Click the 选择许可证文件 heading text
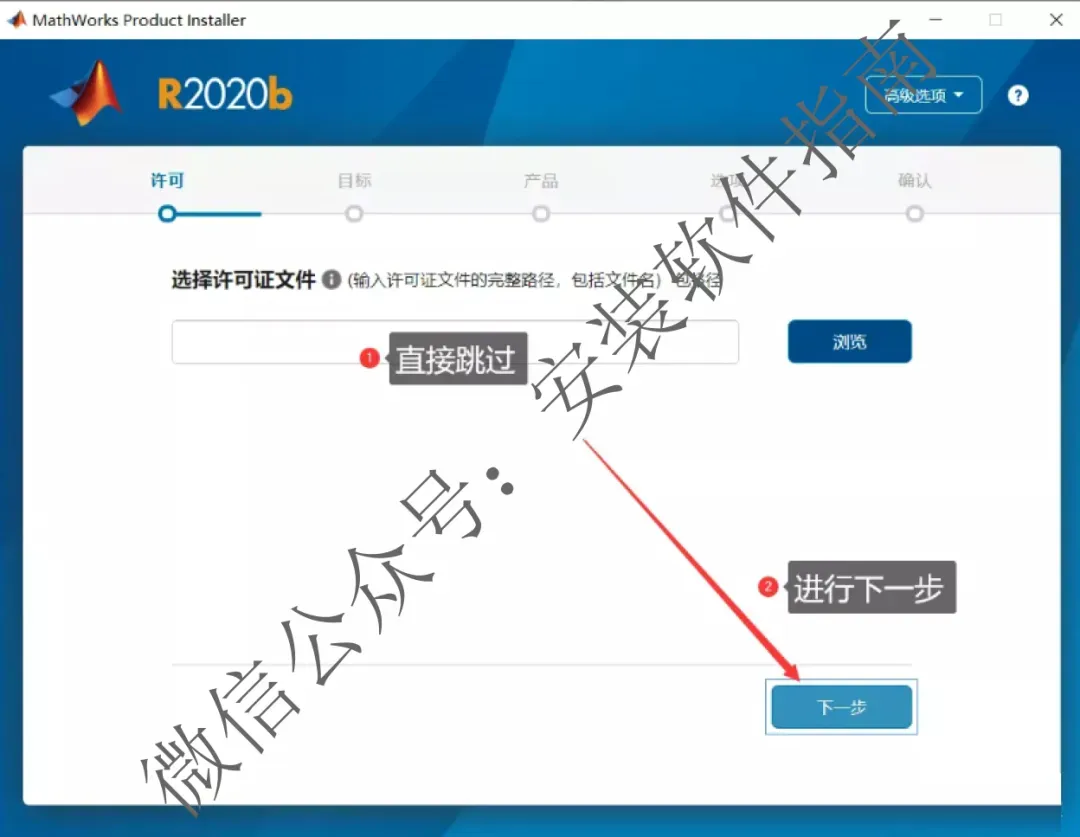Screen dimensions: 1080x837 (x=243, y=280)
